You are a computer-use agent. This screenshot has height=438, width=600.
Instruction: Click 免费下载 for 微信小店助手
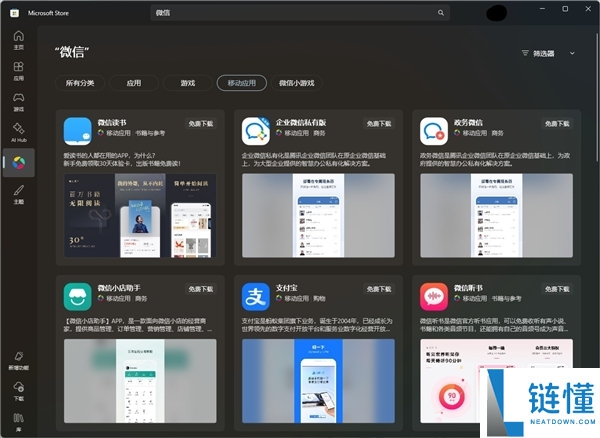(201, 289)
